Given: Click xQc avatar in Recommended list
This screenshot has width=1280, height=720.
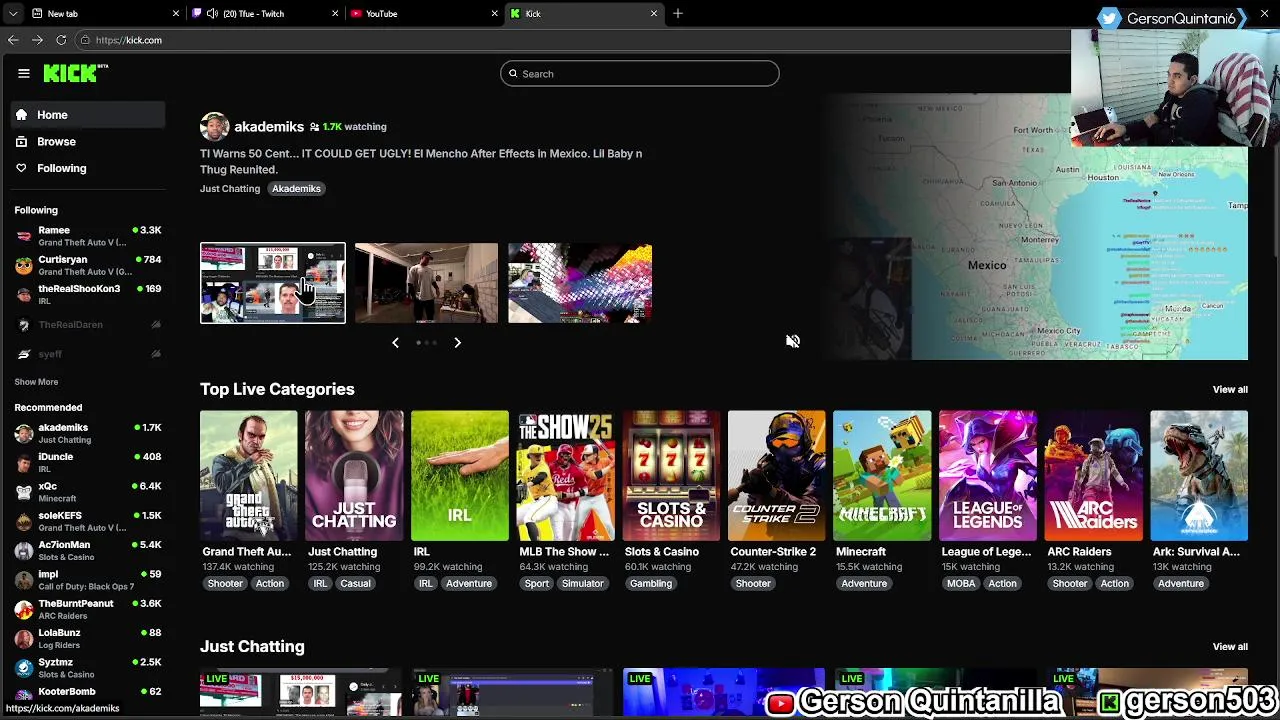Looking at the screenshot, I should pos(24,492).
